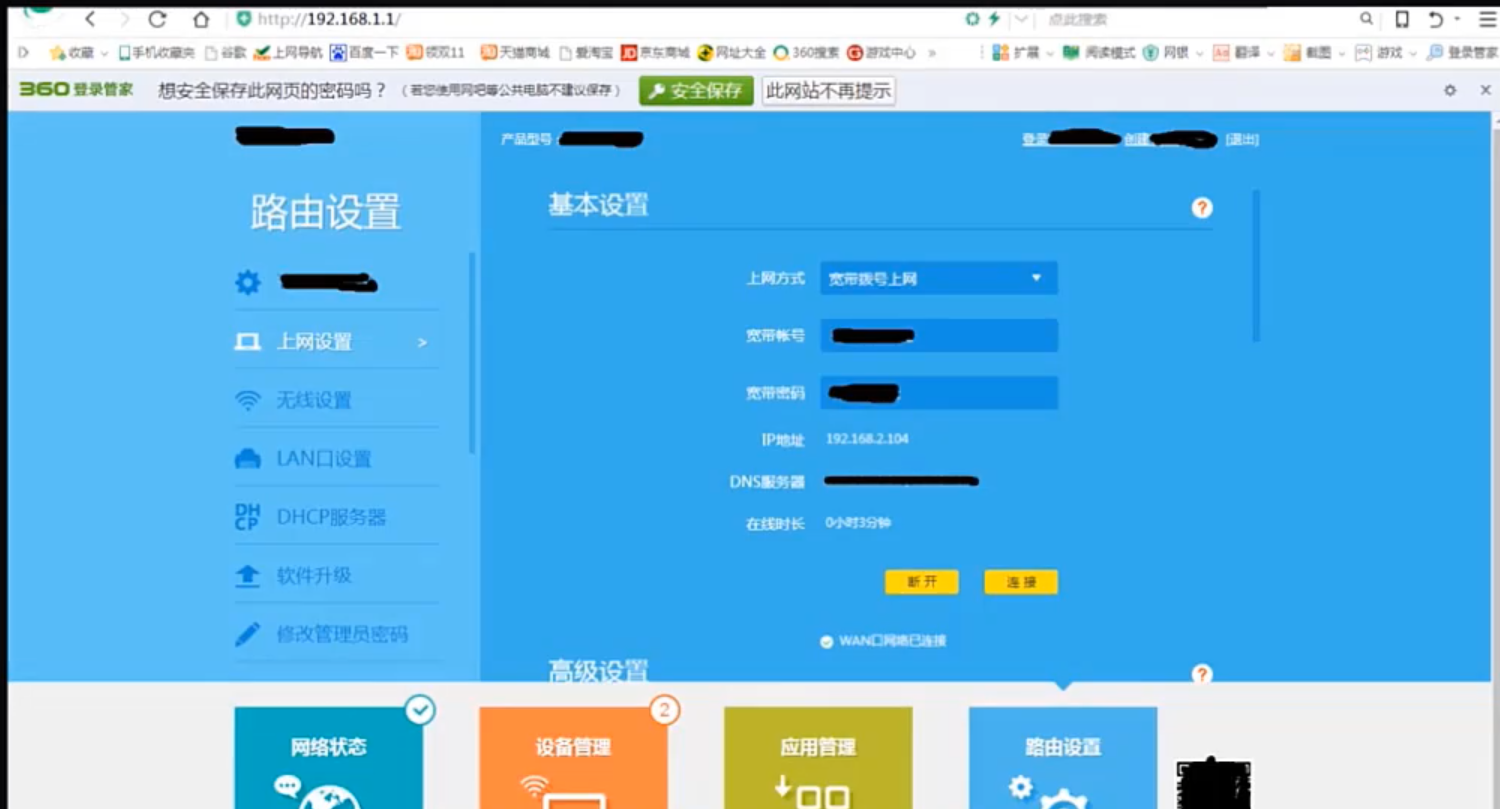Select the LAN口设置 menu item
Viewport: 1500px width, 809px height.
coord(323,459)
